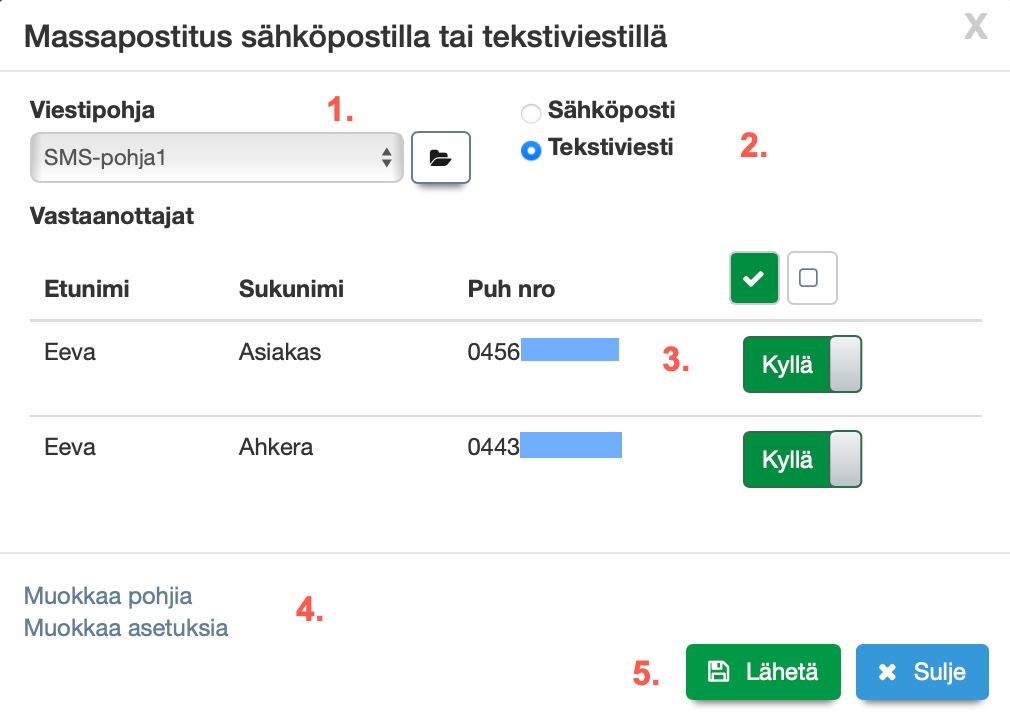Click the Asiakas surname cell

(280, 352)
